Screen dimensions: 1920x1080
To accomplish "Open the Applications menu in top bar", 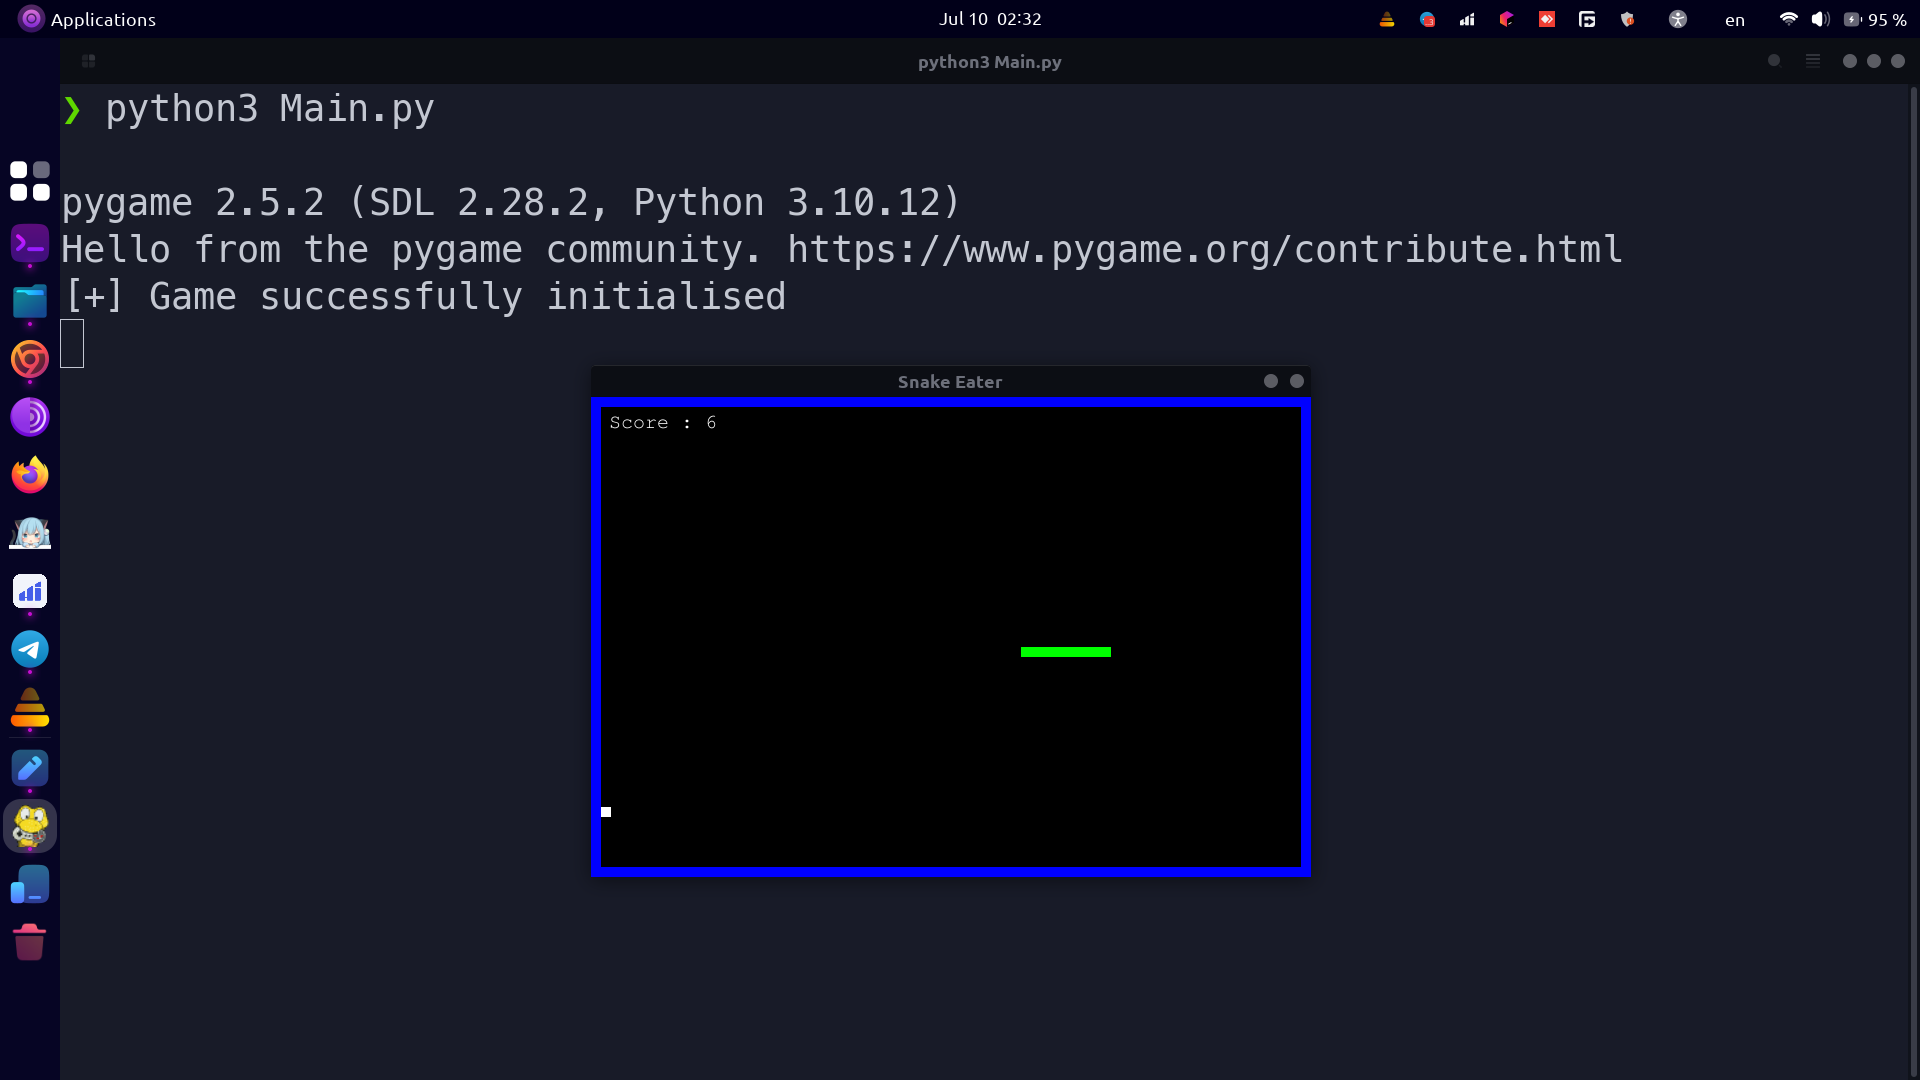I will tap(87, 19).
